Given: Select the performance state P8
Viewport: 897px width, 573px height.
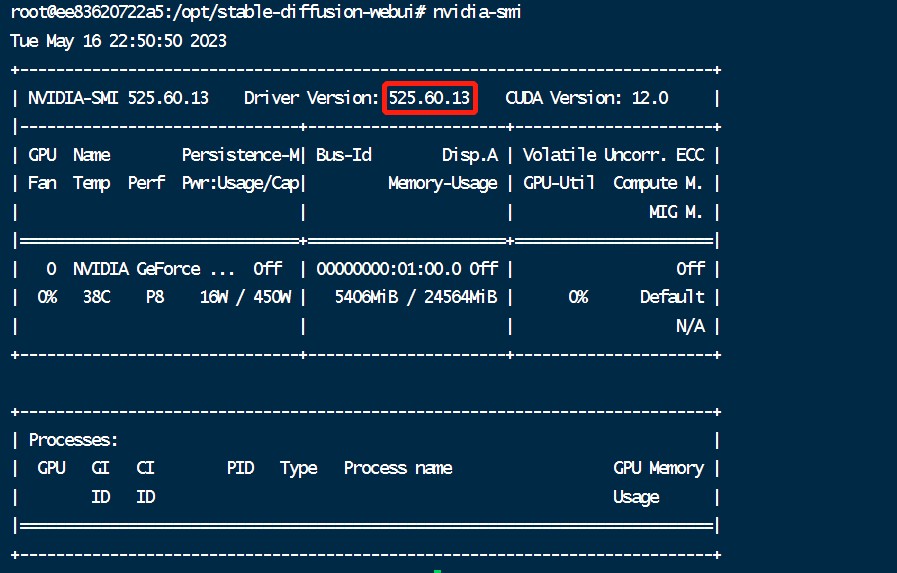Looking at the screenshot, I should tap(154, 297).
